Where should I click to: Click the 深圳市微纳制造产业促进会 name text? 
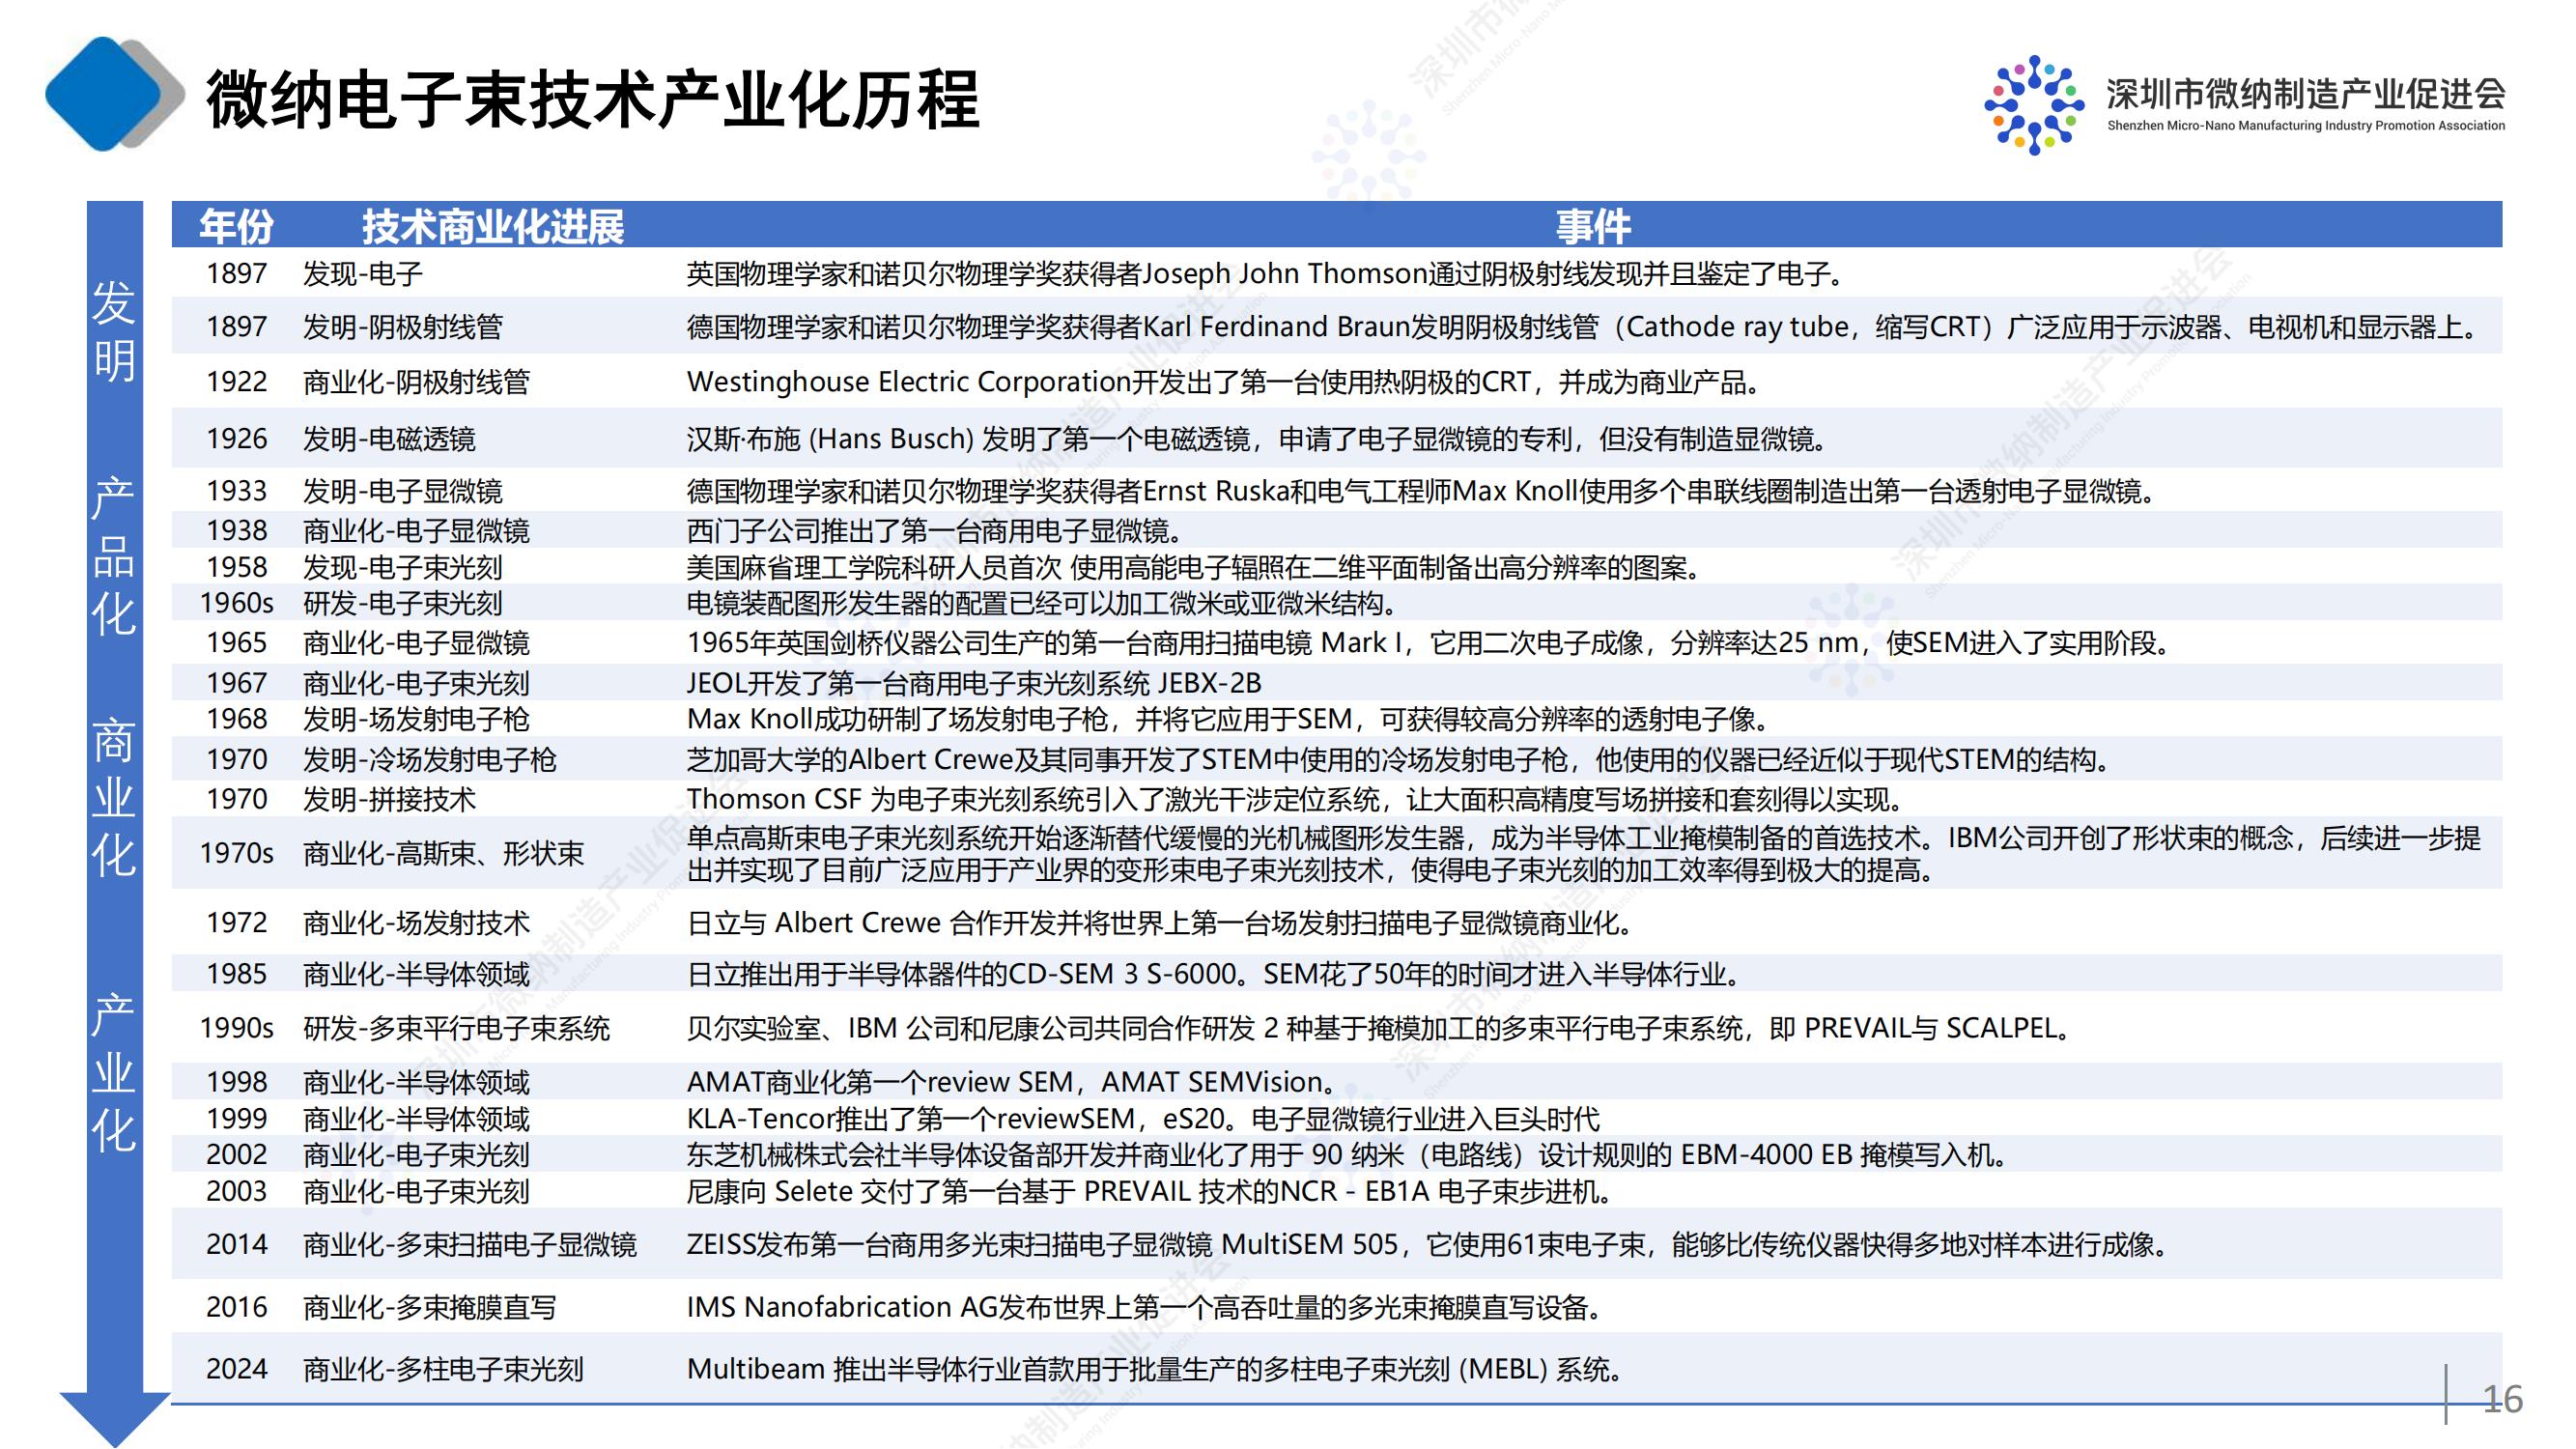[2304, 94]
